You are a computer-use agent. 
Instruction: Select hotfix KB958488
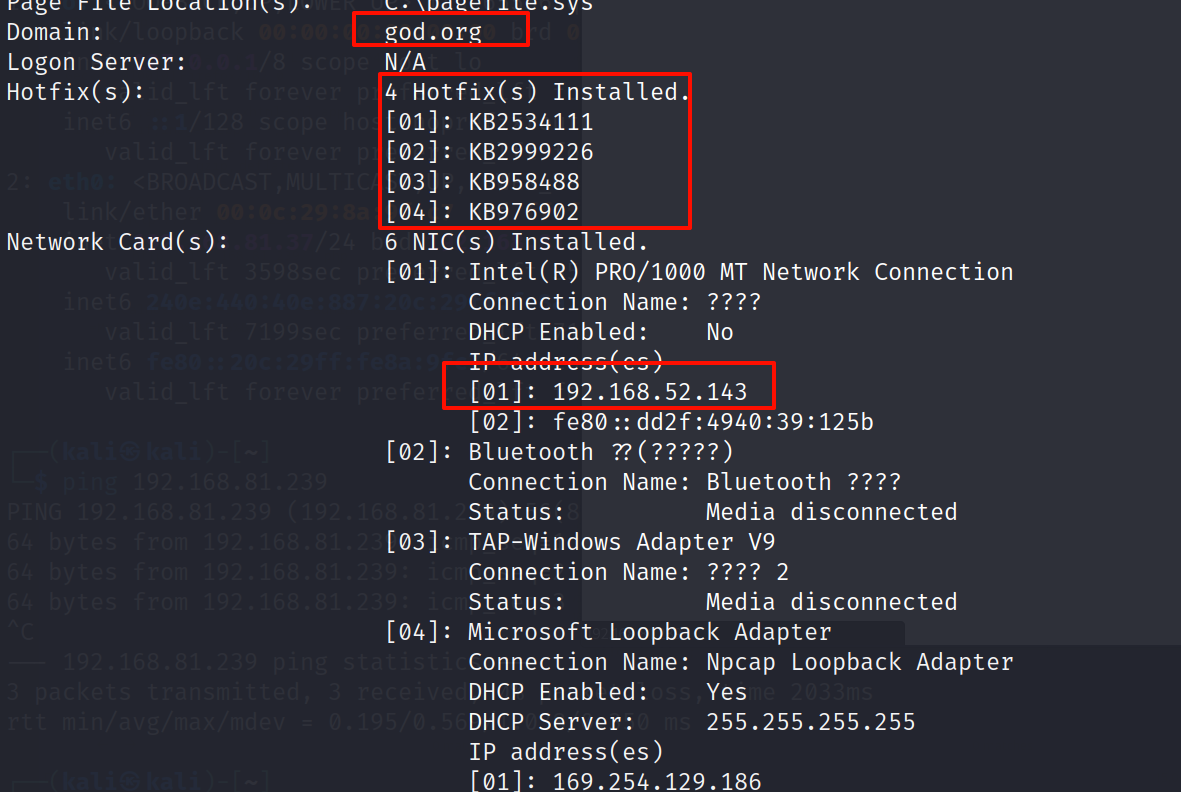coord(524,182)
